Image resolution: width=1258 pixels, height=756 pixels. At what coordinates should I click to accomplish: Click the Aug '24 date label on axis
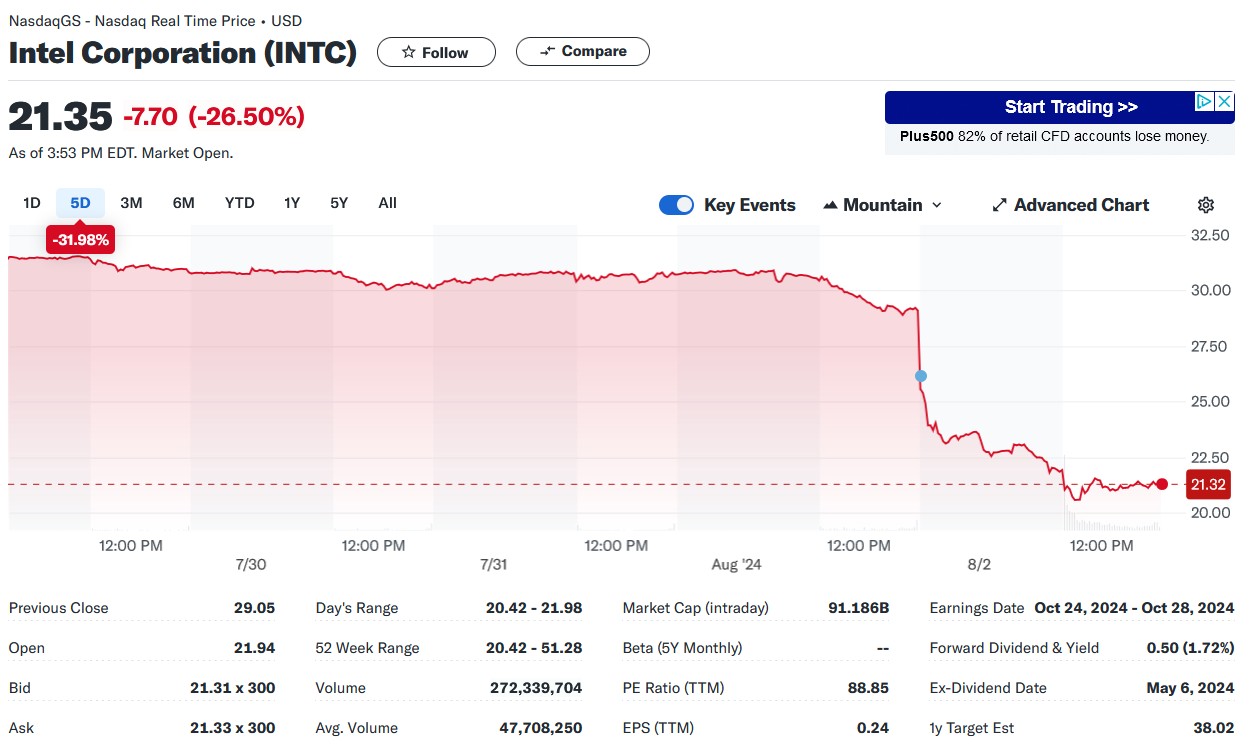(737, 564)
